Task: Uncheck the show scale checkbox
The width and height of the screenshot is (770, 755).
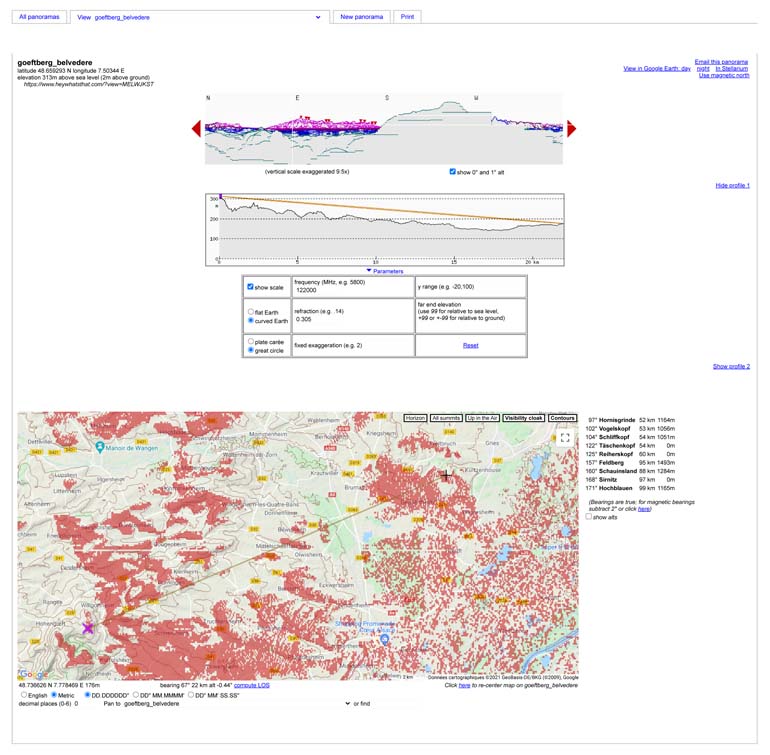Action: (251, 287)
